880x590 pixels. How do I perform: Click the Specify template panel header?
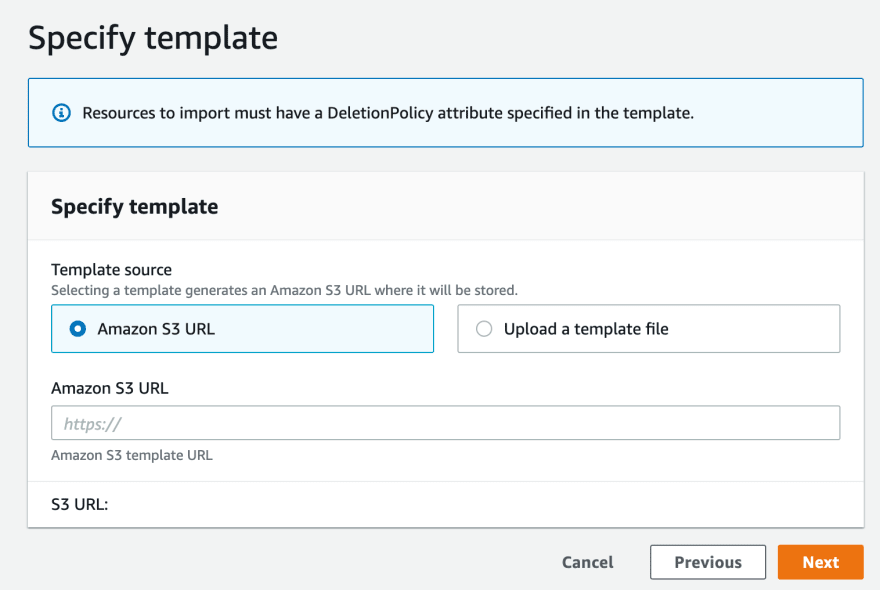click(x=135, y=207)
